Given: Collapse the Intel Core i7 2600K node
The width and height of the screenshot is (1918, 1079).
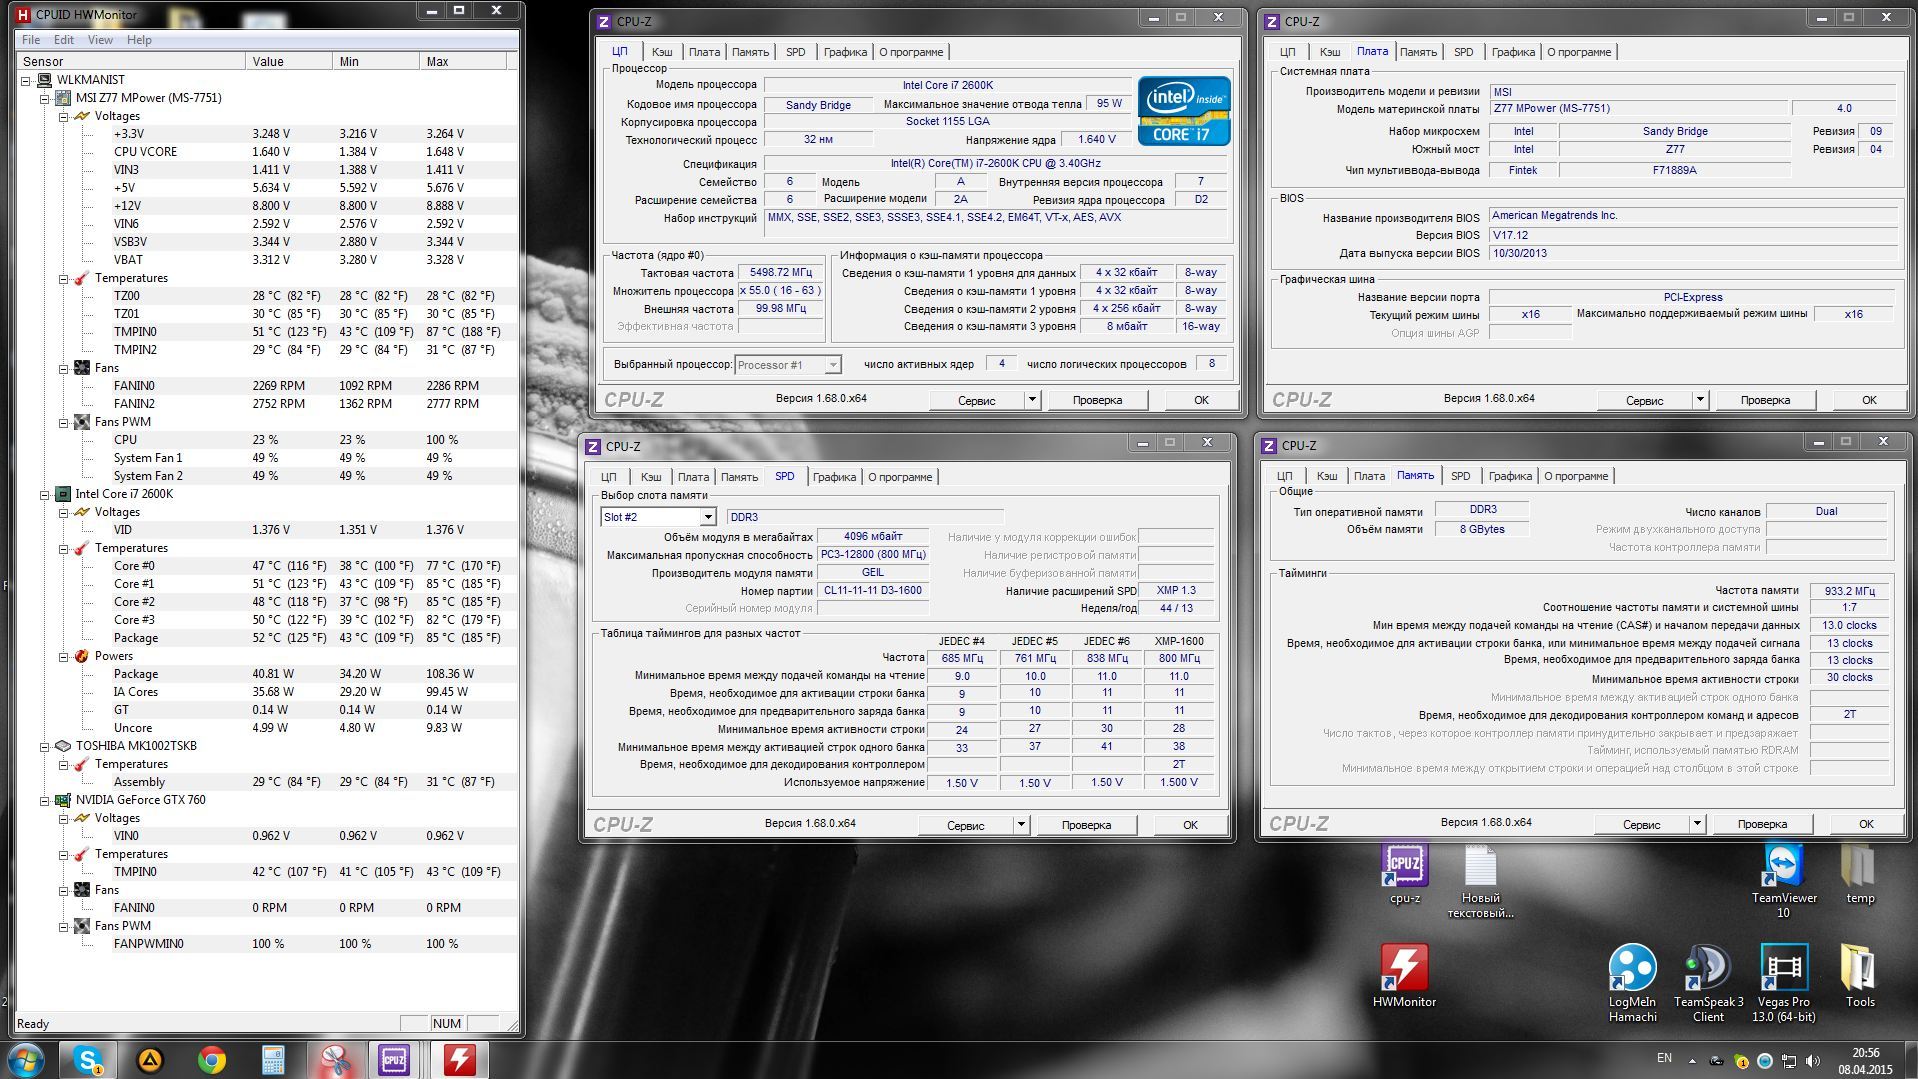Looking at the screenshot, I should [x=45, y=494].
